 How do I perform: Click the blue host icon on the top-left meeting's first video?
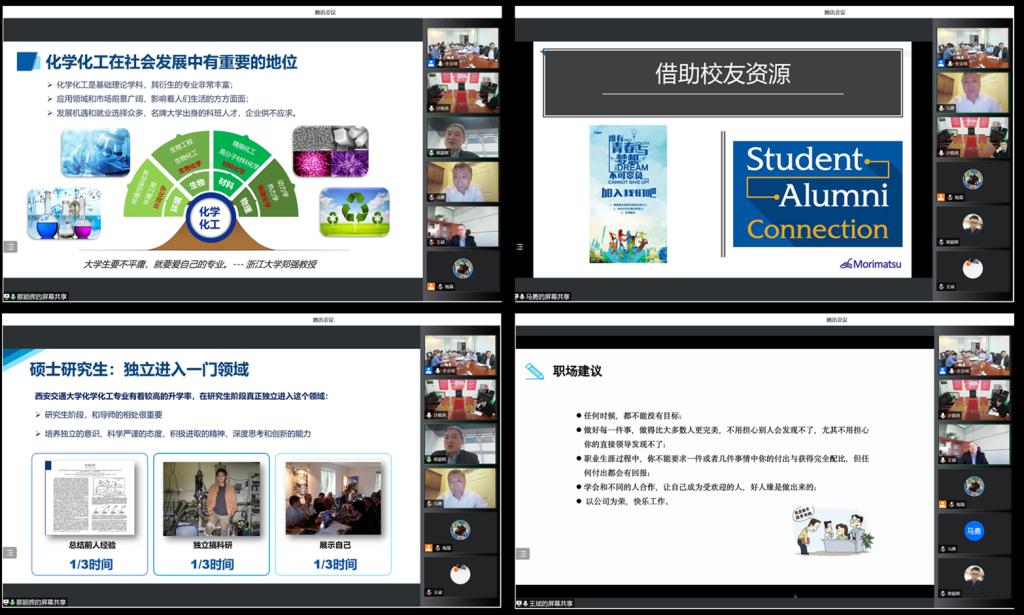coord(431,62)
